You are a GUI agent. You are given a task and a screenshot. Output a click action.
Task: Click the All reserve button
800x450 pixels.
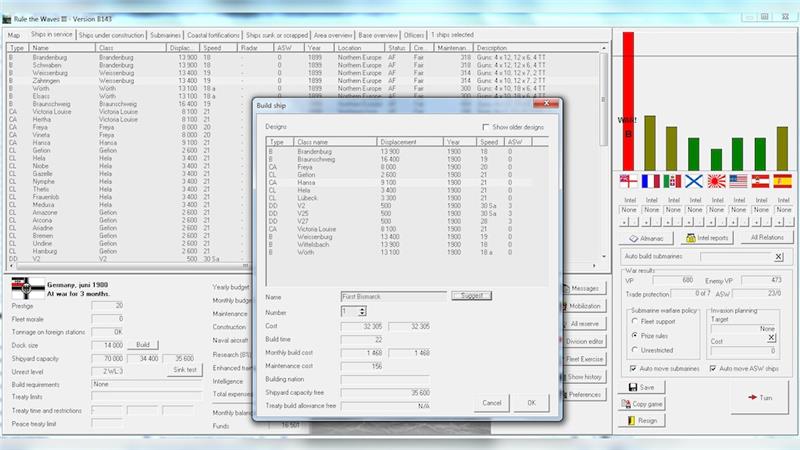click(584, 323)
